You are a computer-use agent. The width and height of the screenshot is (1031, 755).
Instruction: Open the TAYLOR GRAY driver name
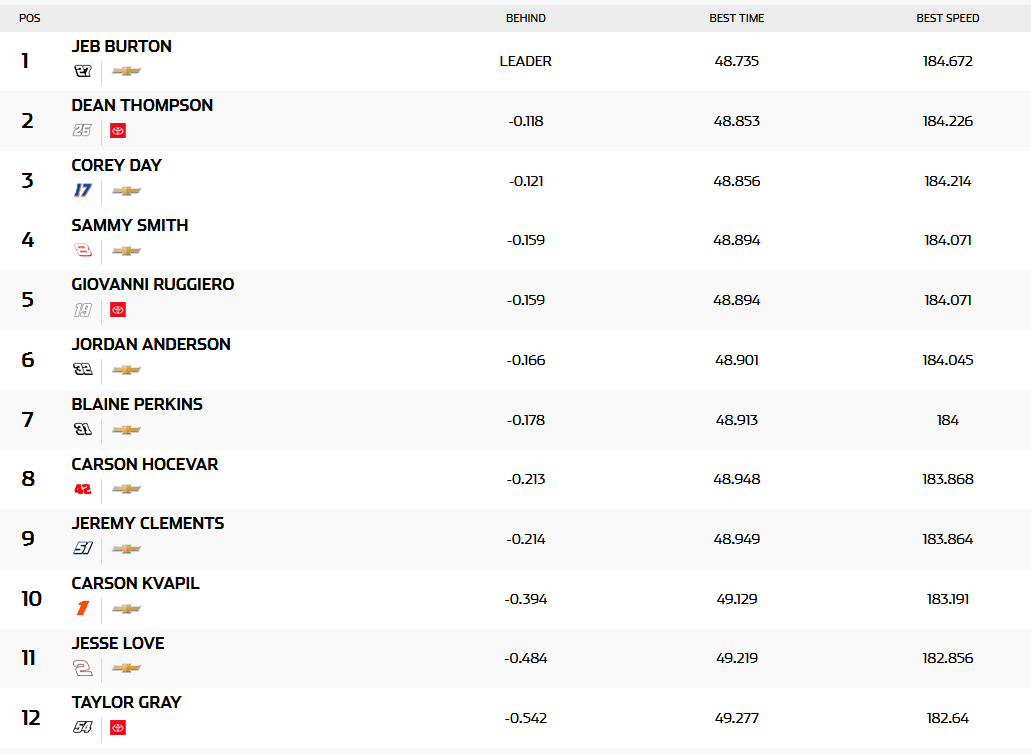pos(126,702)
